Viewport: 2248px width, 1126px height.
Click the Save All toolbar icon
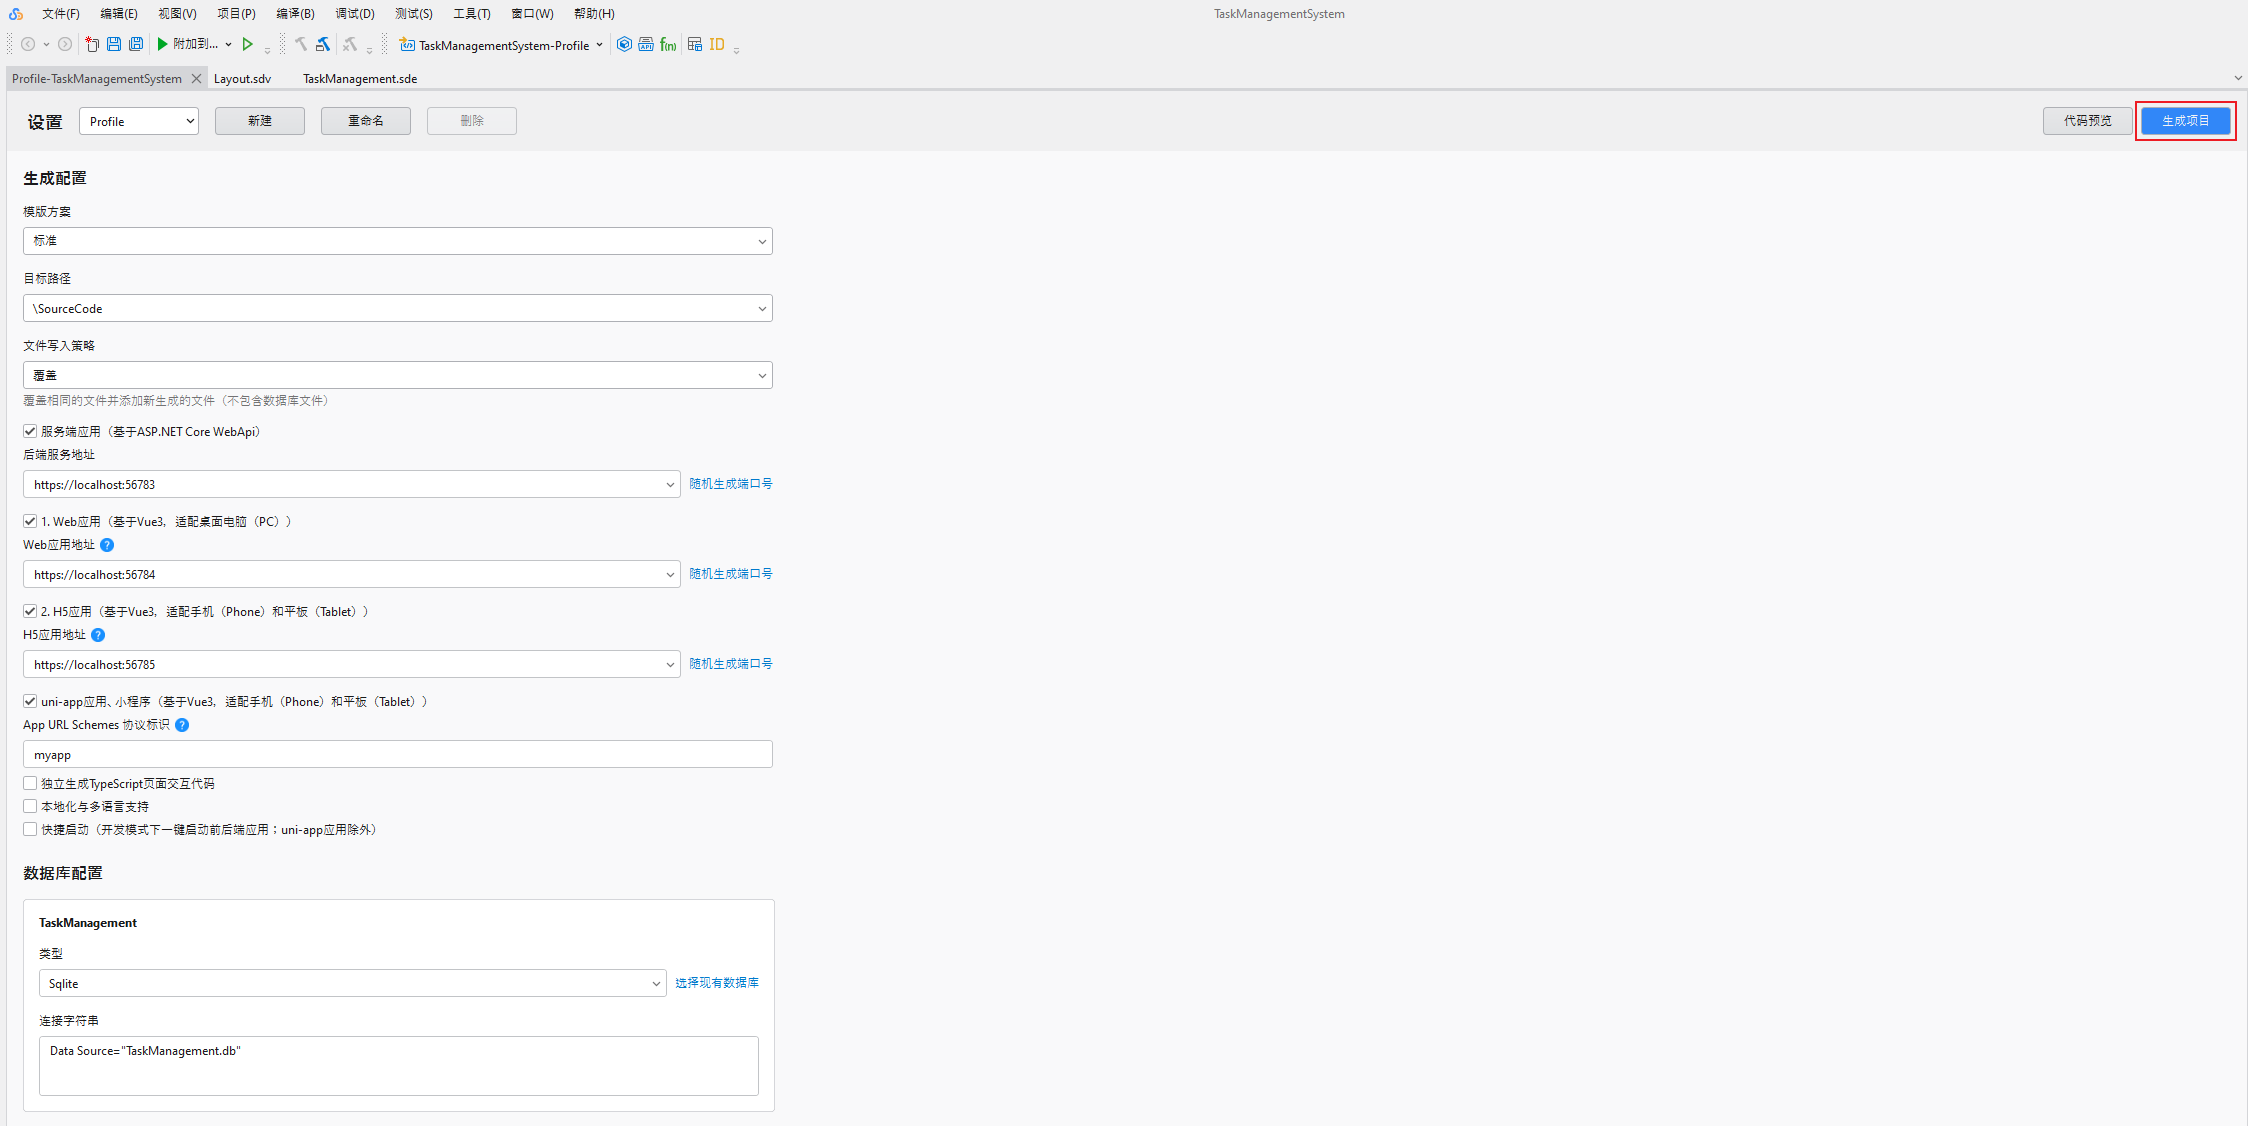click(136, 44)
